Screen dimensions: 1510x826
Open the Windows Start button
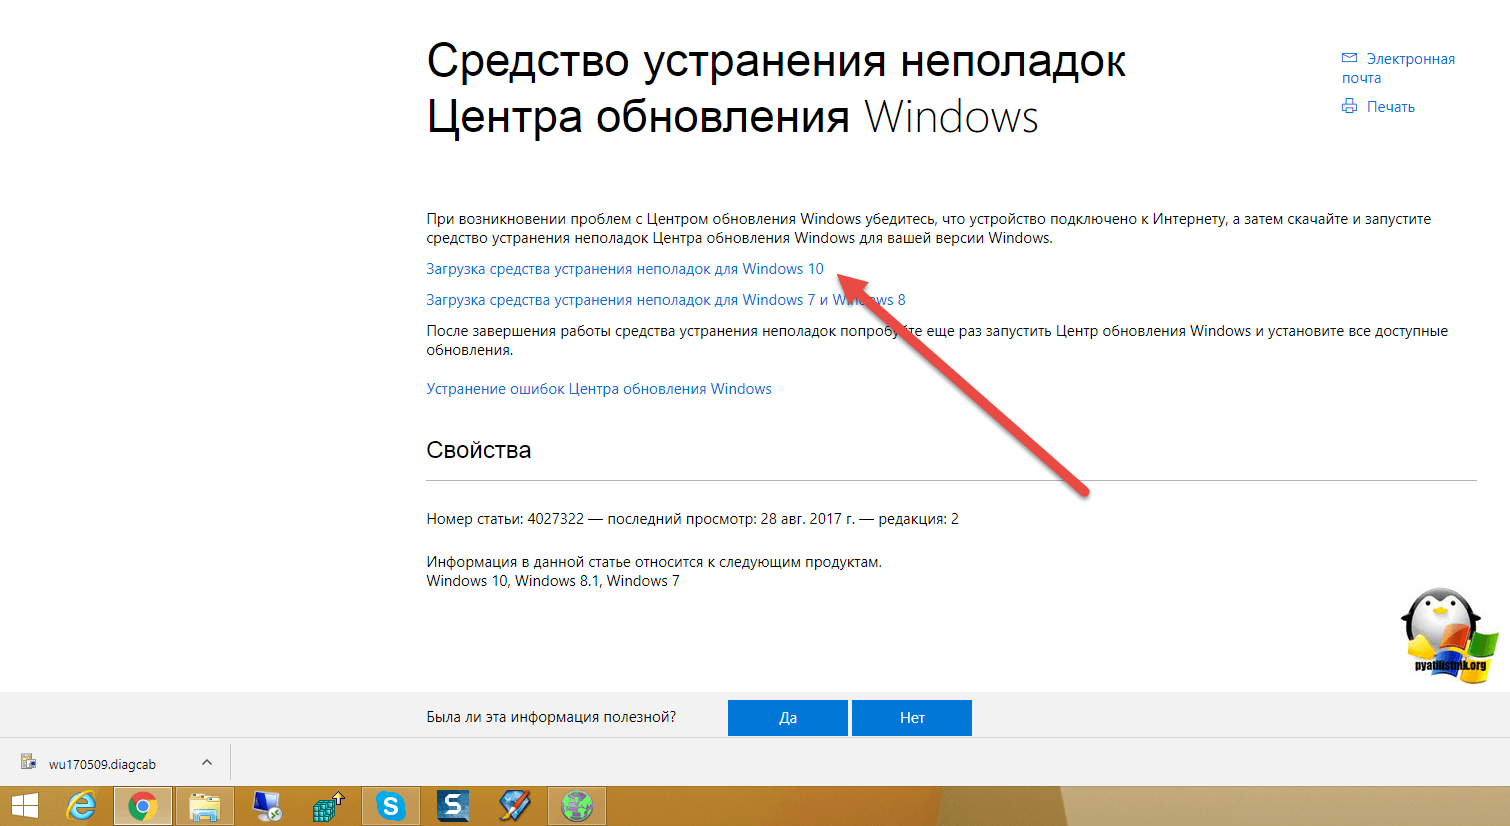[24, 806]
